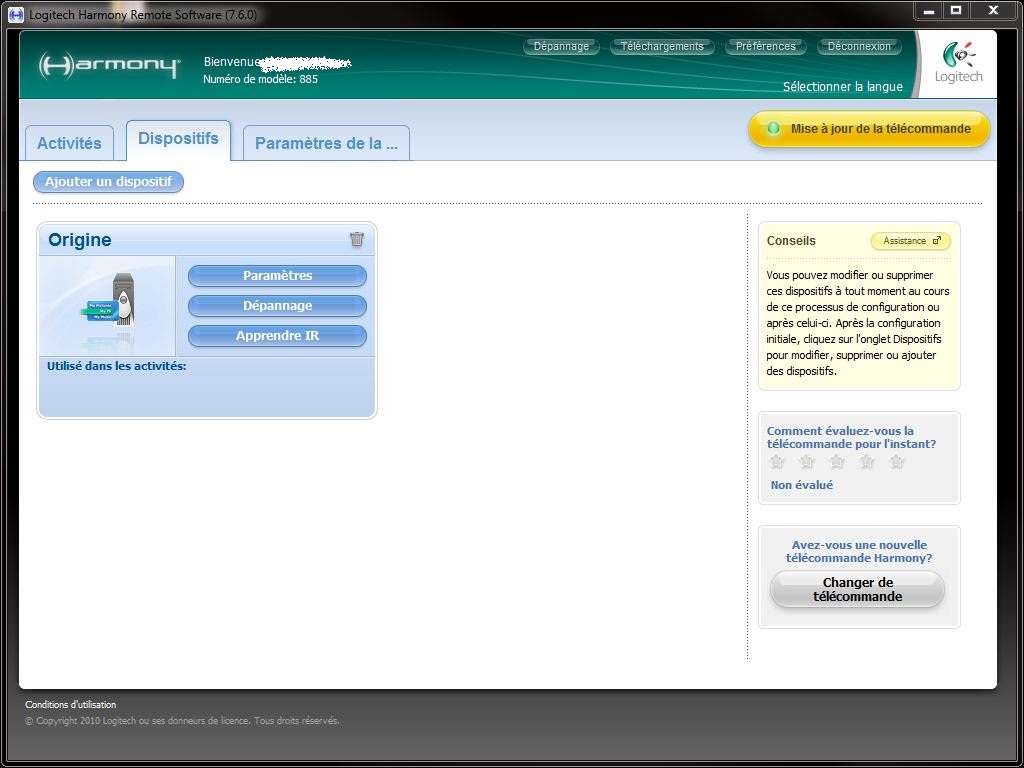
Task: Select the Dispositifs tab
Action: [178, 140]
